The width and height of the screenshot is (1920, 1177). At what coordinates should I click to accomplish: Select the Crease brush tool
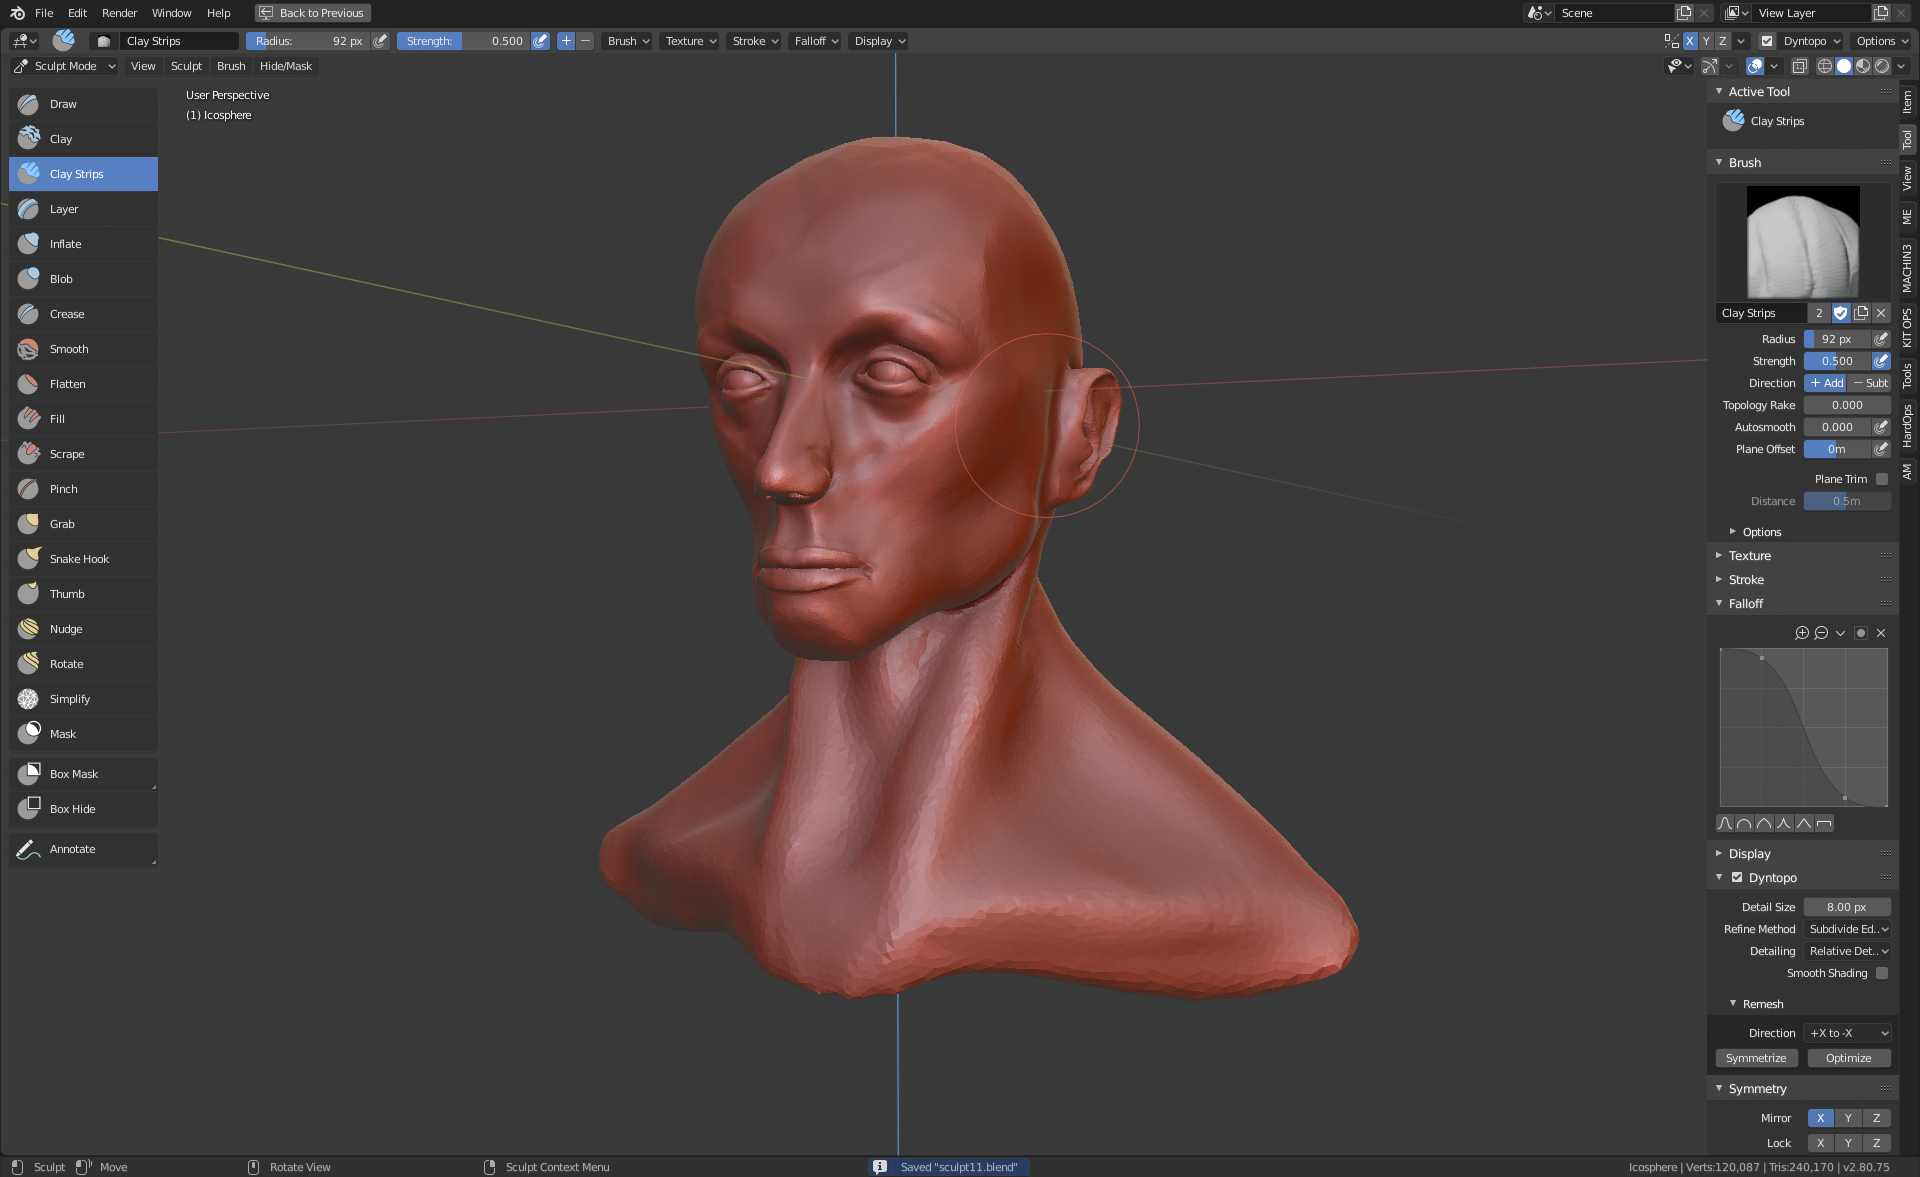(67, 314)
